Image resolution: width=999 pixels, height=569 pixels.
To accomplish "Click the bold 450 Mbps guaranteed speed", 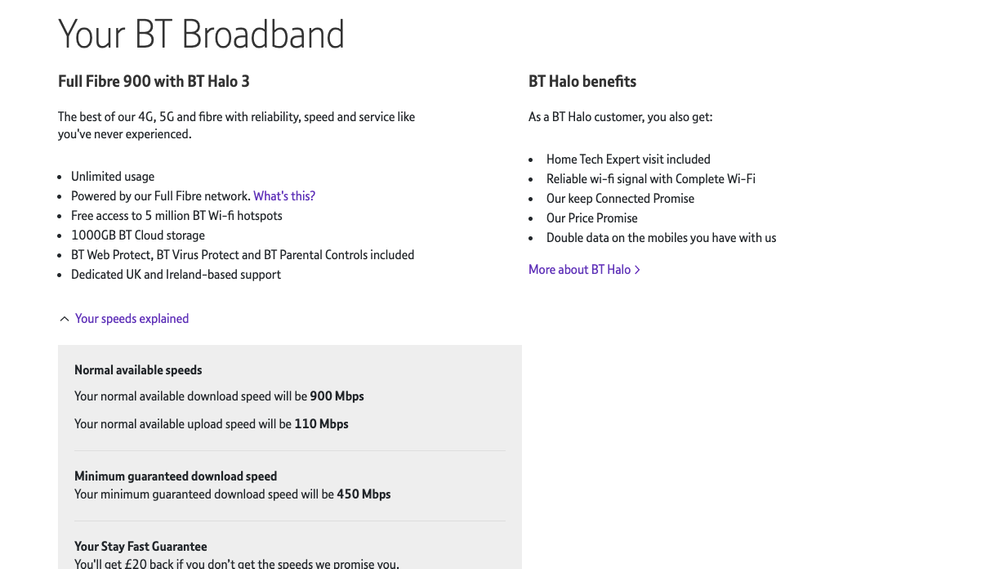I will pyautogui.click(x=364, y=495).
